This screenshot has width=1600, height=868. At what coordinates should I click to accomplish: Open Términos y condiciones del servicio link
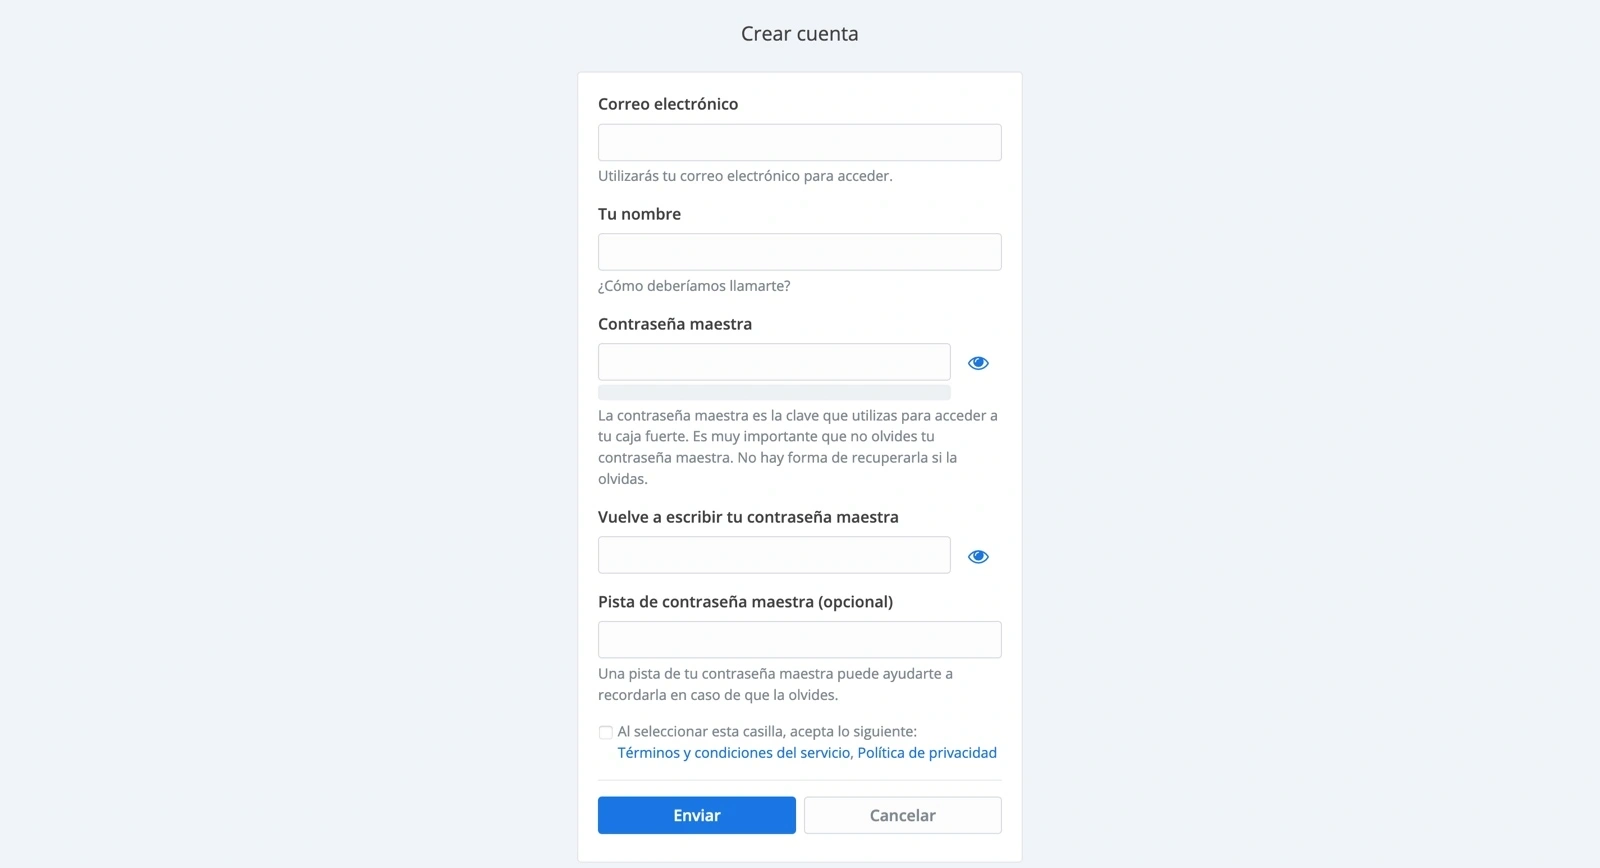(x=733, y=753)
